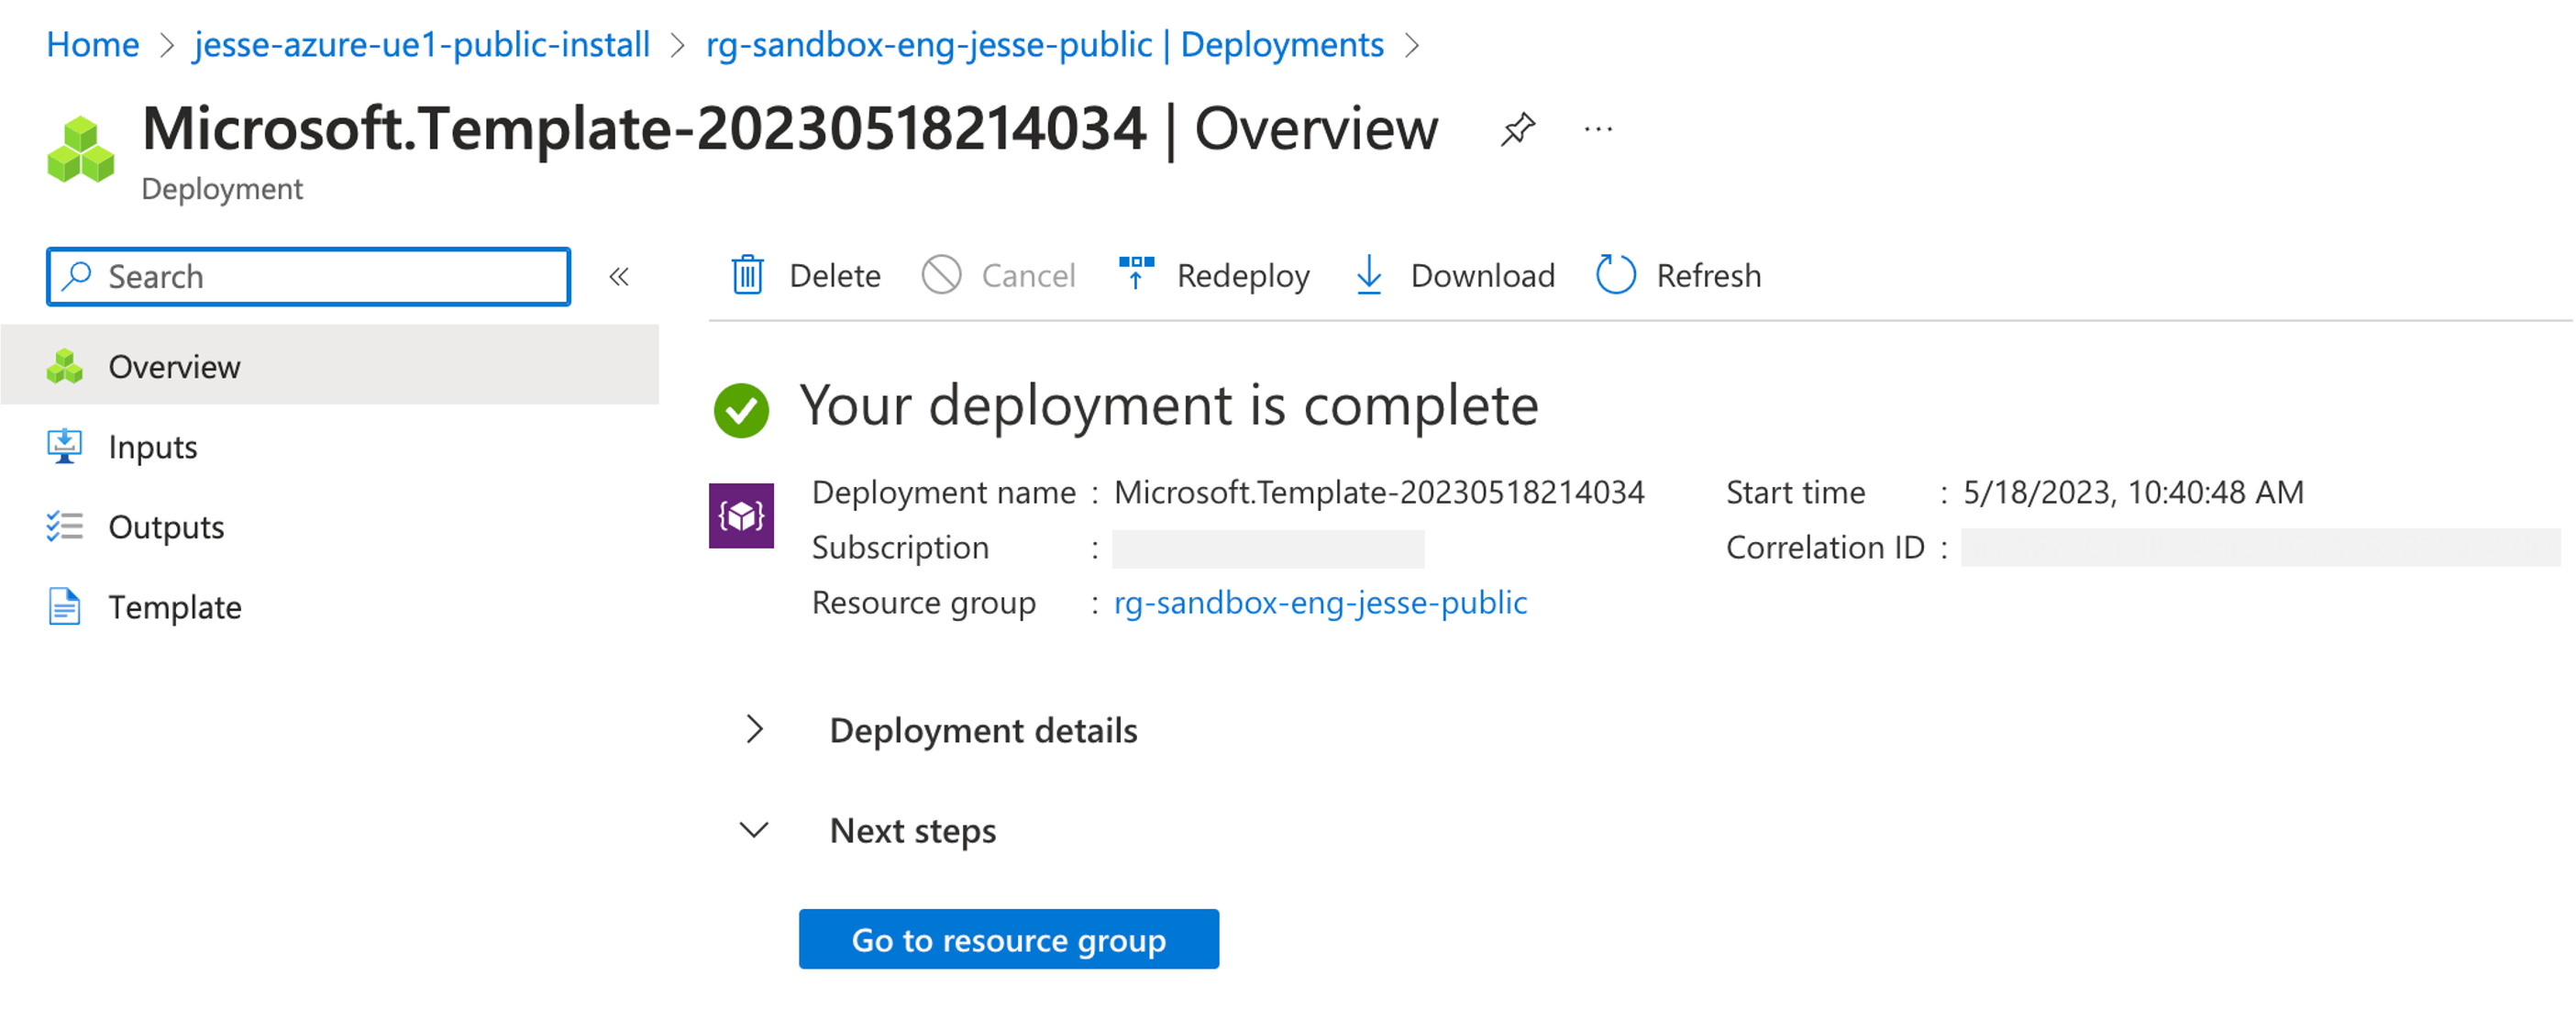
Task: Click the pin to dashboard icon
Action: click(1517, 129)
